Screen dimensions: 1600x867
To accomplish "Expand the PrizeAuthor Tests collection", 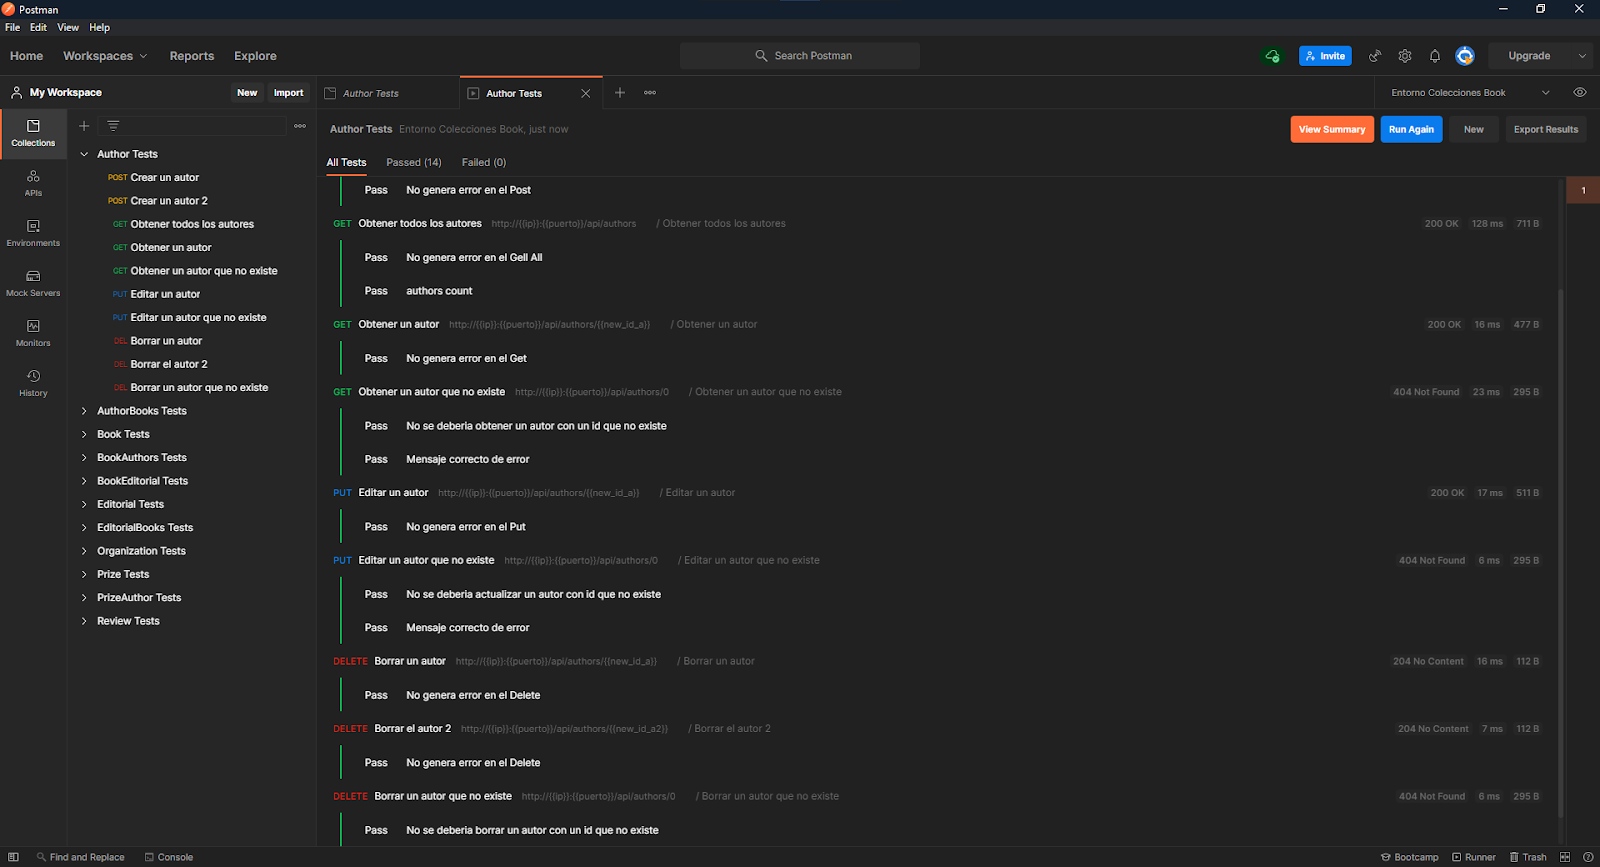I will pos(84,598).
